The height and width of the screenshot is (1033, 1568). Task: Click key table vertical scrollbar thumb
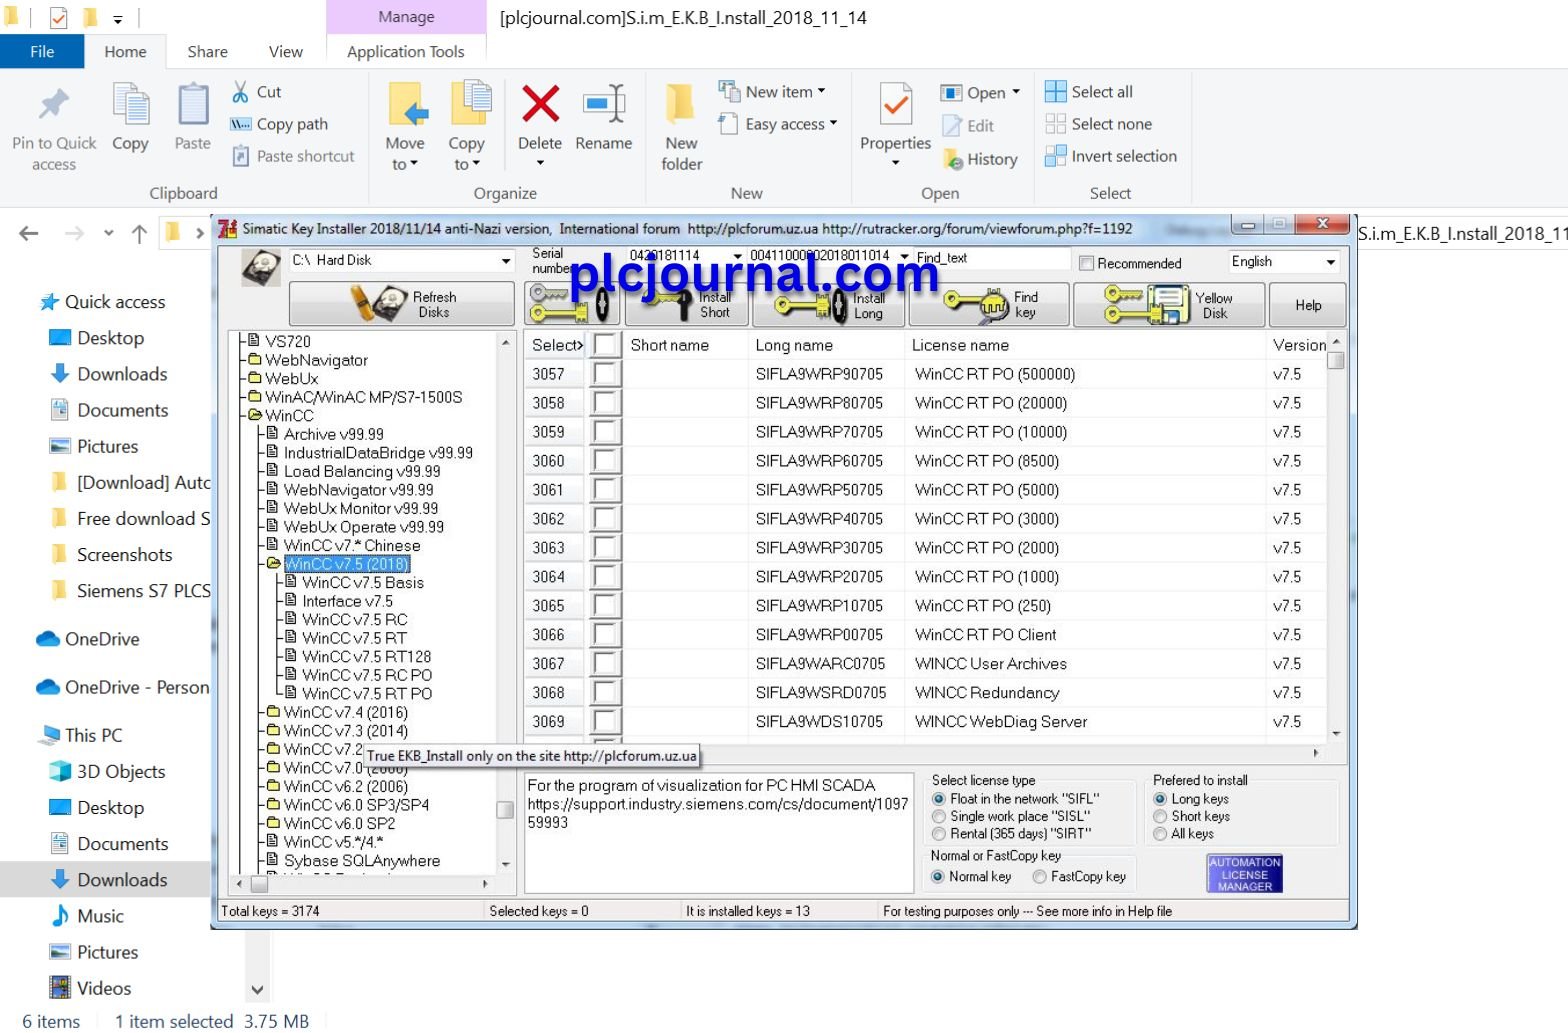coord(1336,360)
